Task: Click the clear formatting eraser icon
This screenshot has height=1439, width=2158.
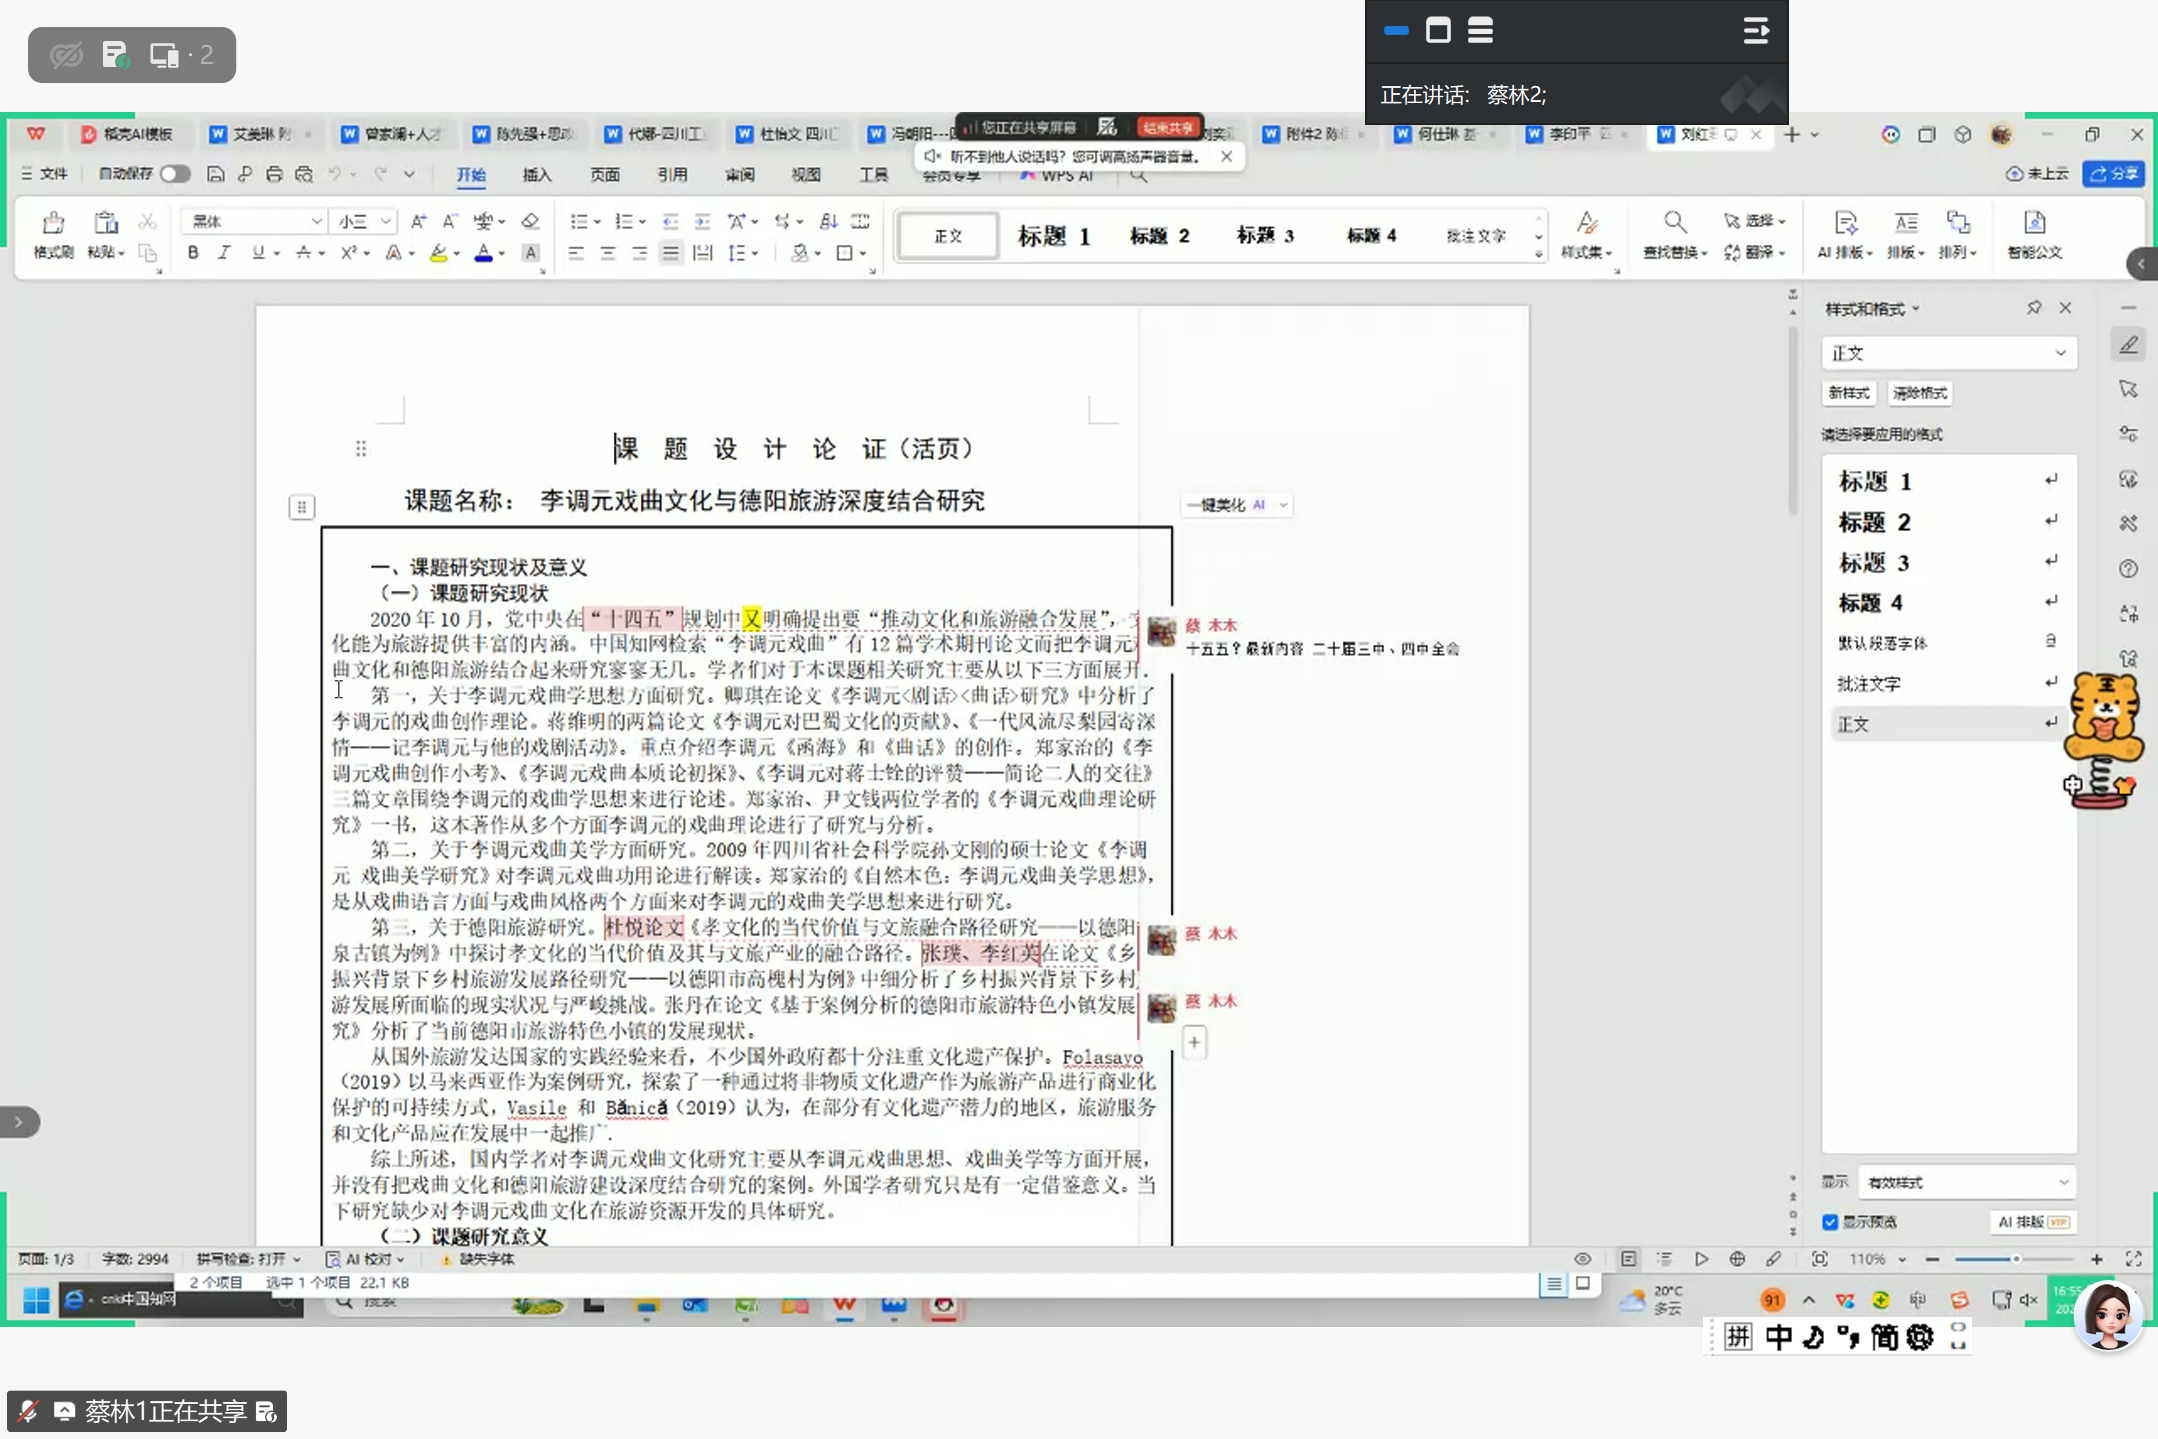Action: coord(530,221)
